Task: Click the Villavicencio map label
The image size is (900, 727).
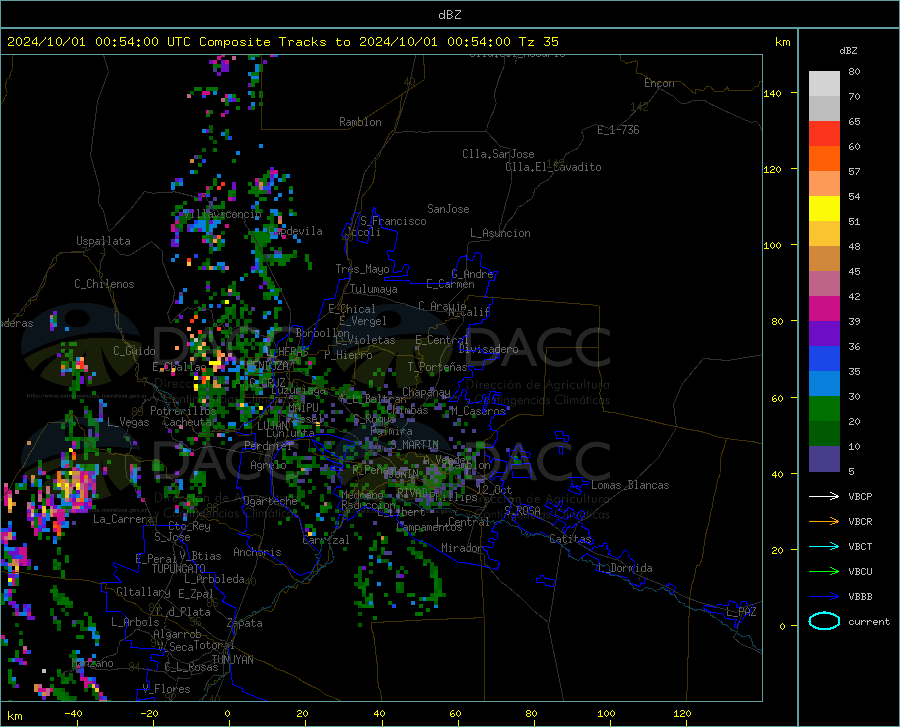Action: pos(223,214)
